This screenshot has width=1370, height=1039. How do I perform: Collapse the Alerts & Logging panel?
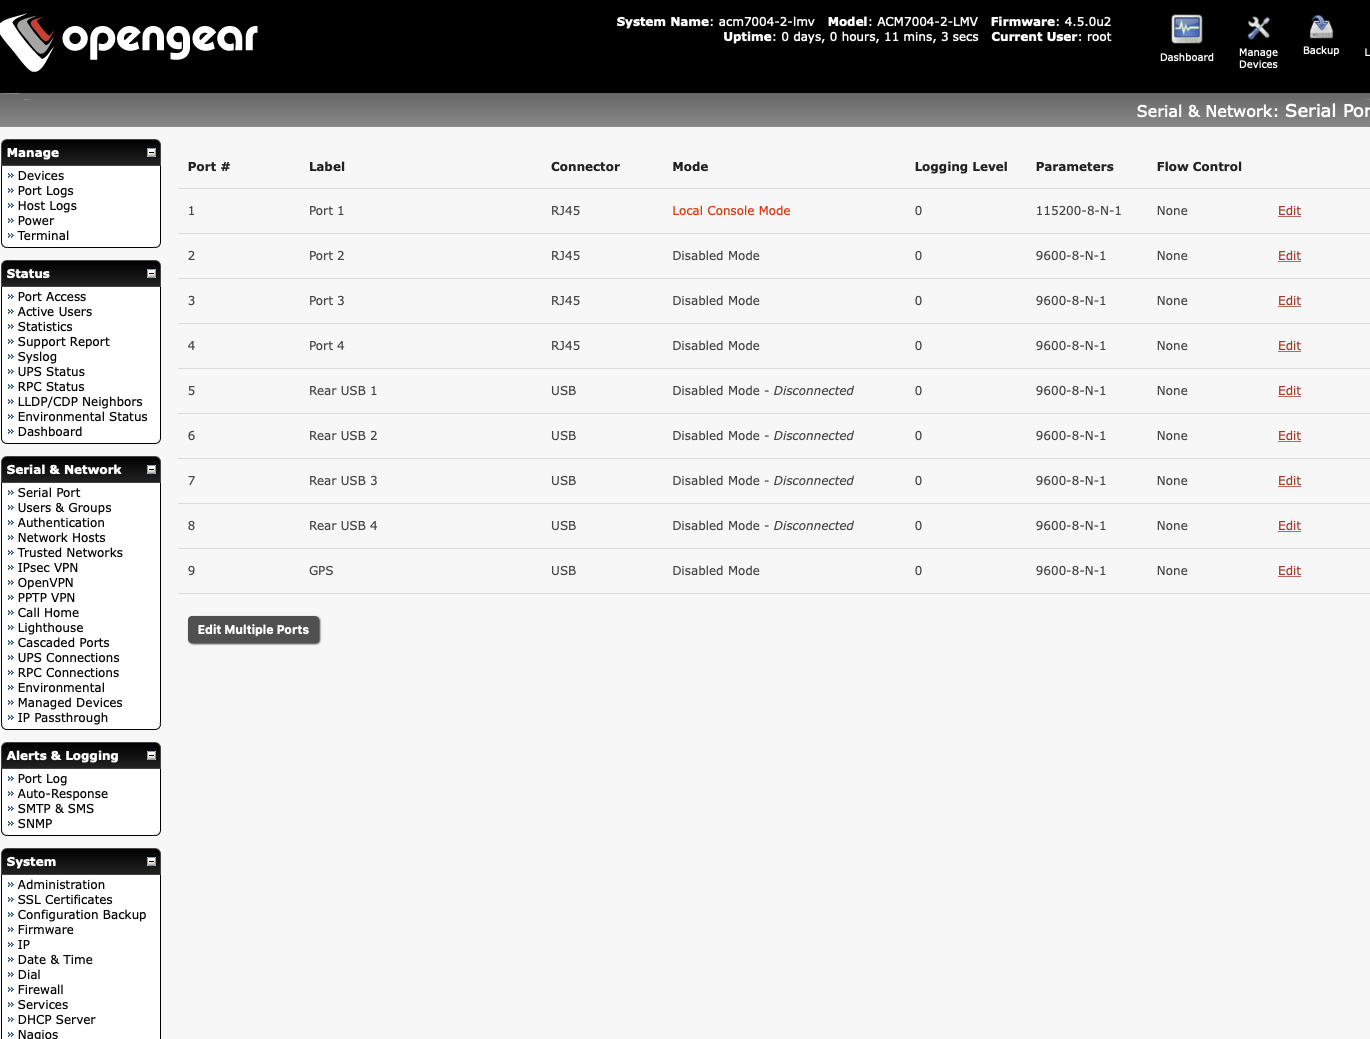150,755
